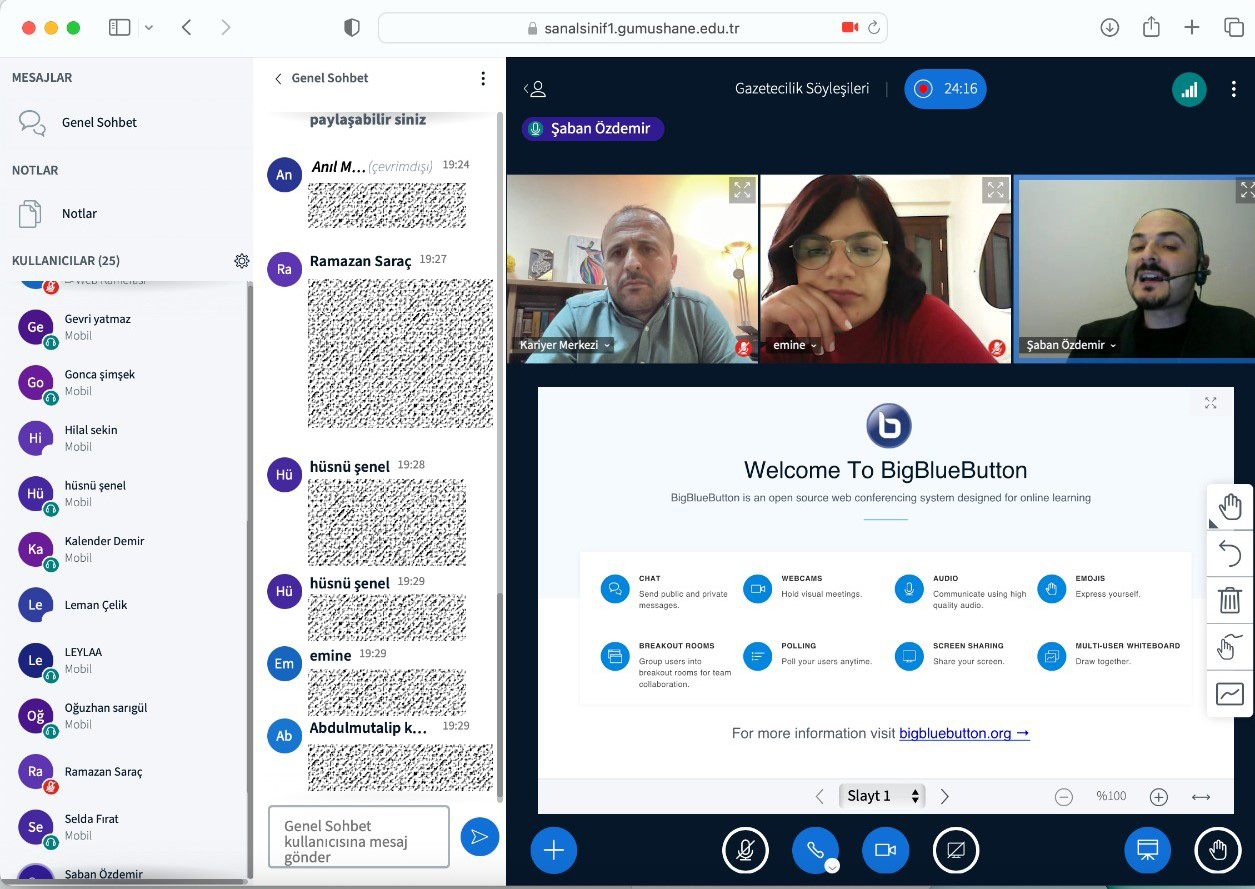Toggle screen sharing

click(955, 850)
